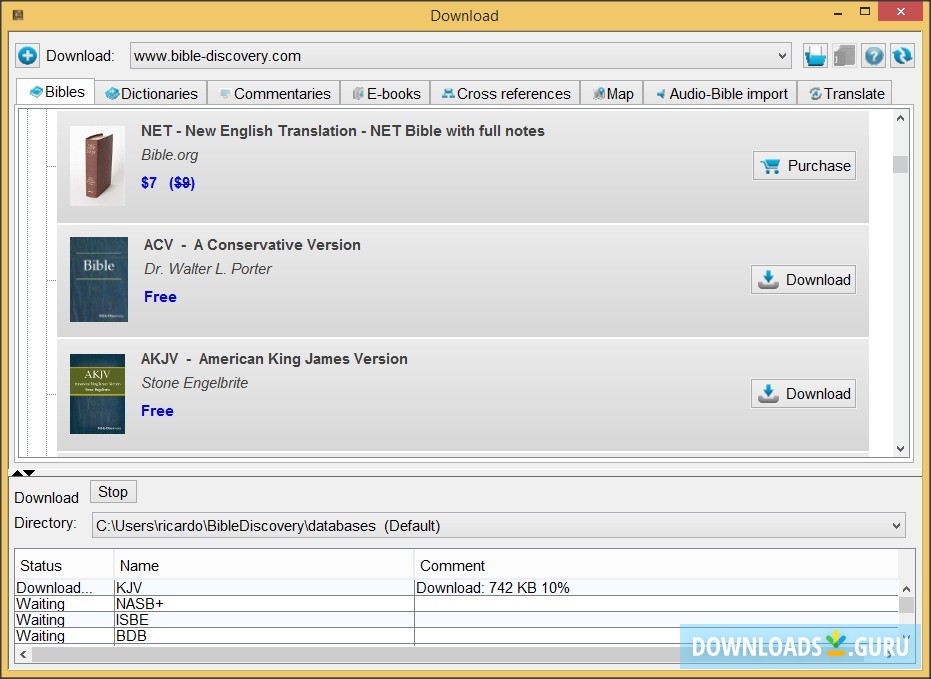Click the Waiting status of NASB+

point(40,604)
